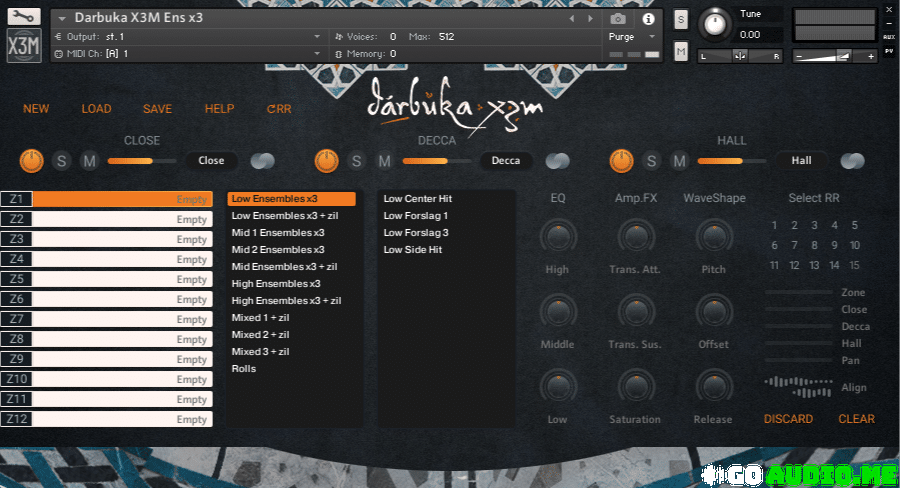Click the wrench settings icon
The image size is (900, 488).
[x=24, y=17]
